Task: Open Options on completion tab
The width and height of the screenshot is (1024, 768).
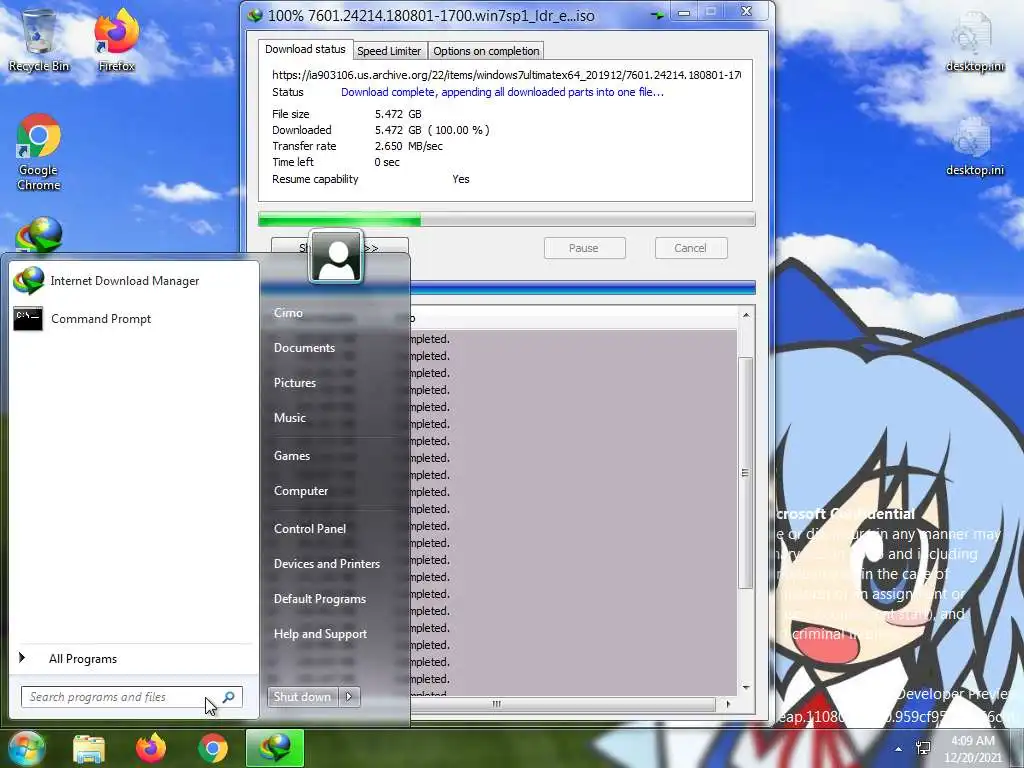Action: click(x=486, y=51)
